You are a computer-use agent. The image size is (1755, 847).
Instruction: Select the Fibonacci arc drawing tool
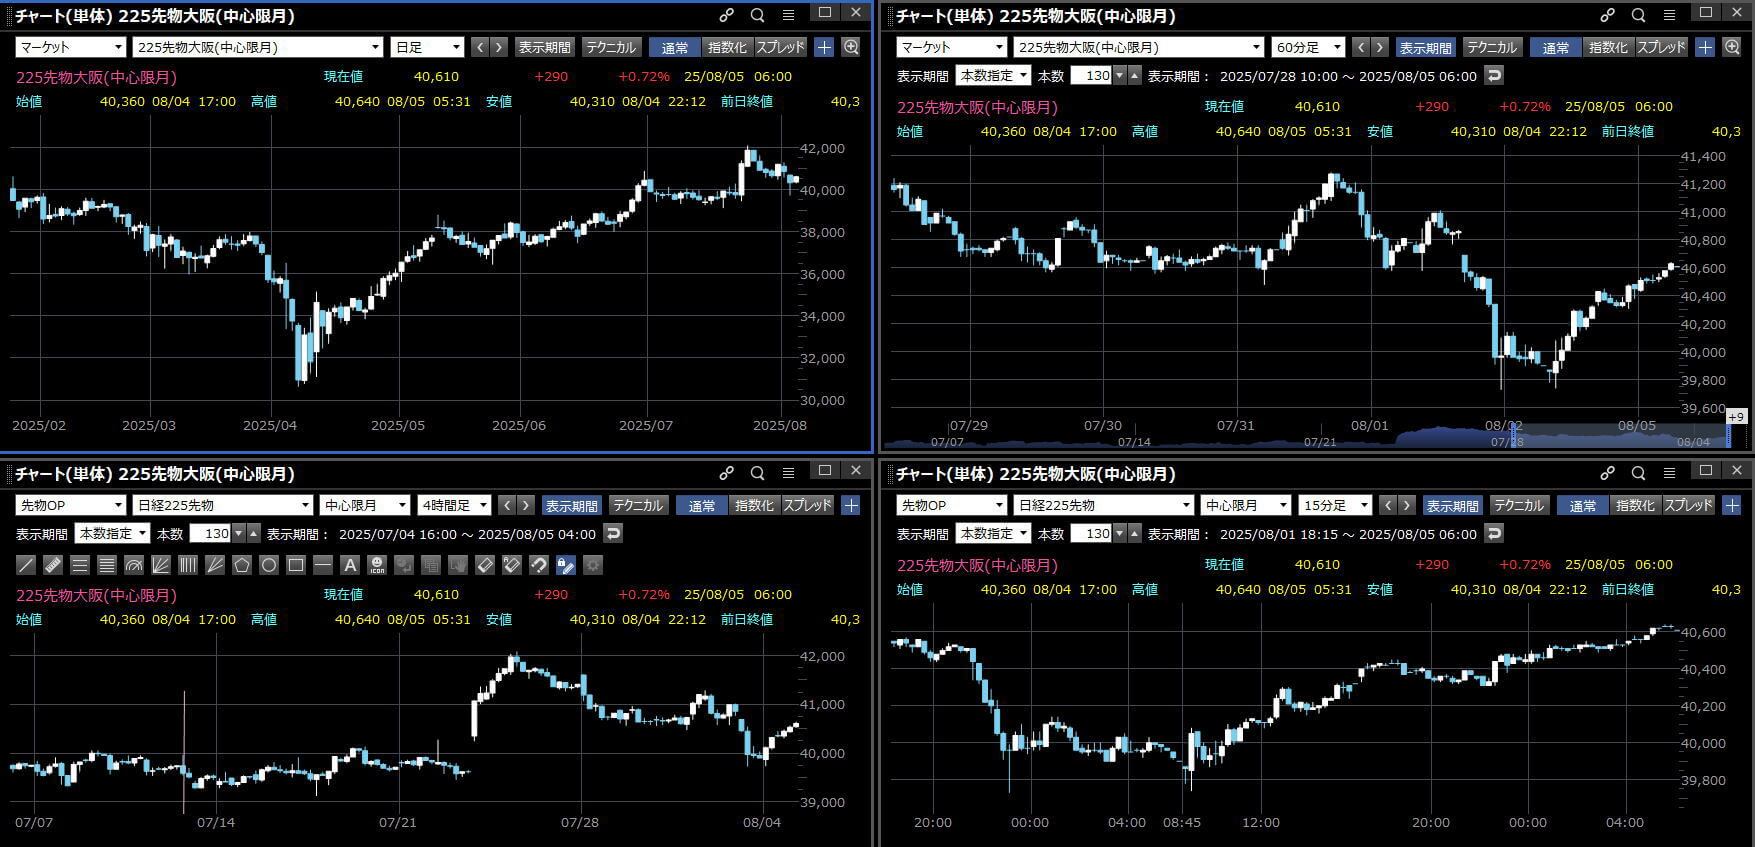pos(134,565)
